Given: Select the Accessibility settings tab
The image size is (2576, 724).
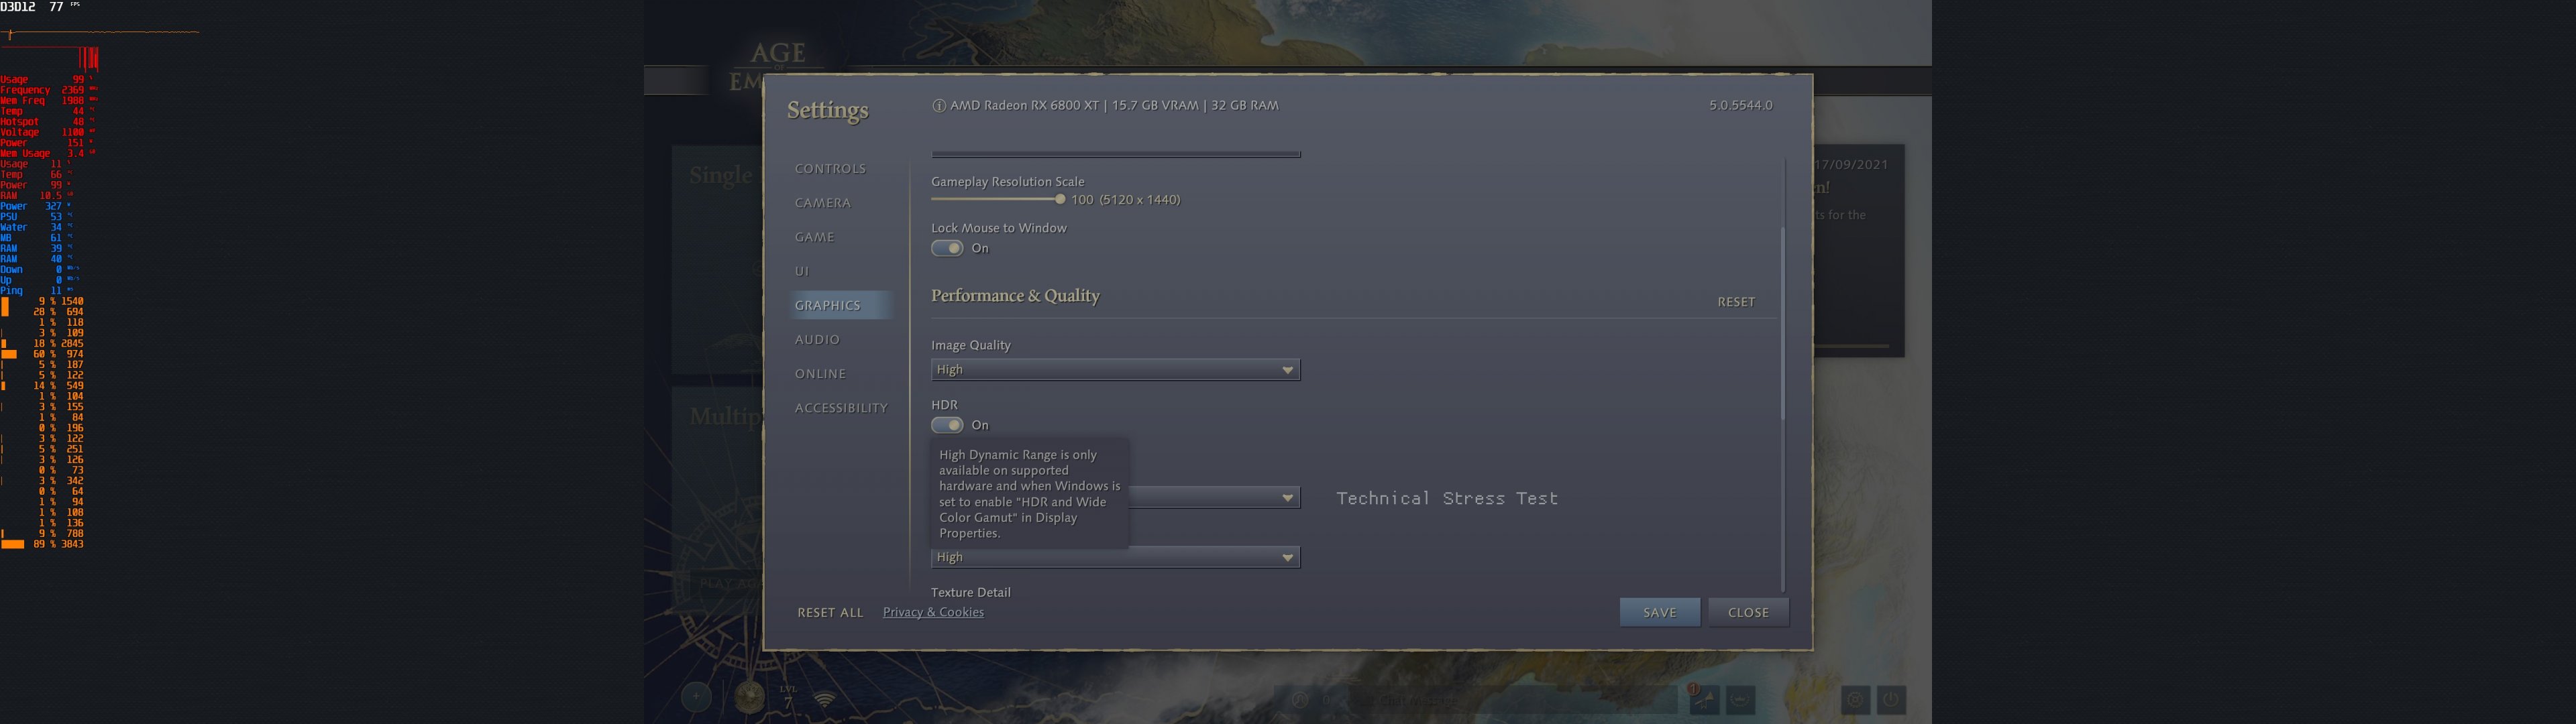Looking at the screenshot, I should (841, 408).
